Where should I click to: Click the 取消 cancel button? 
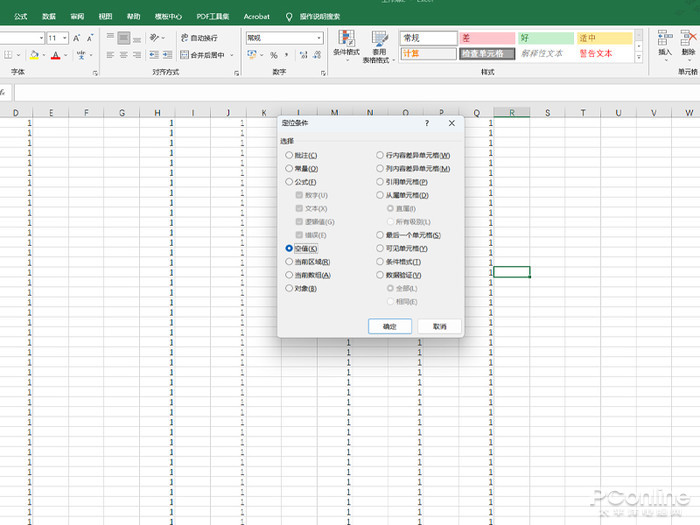click(x=440, y=326)
